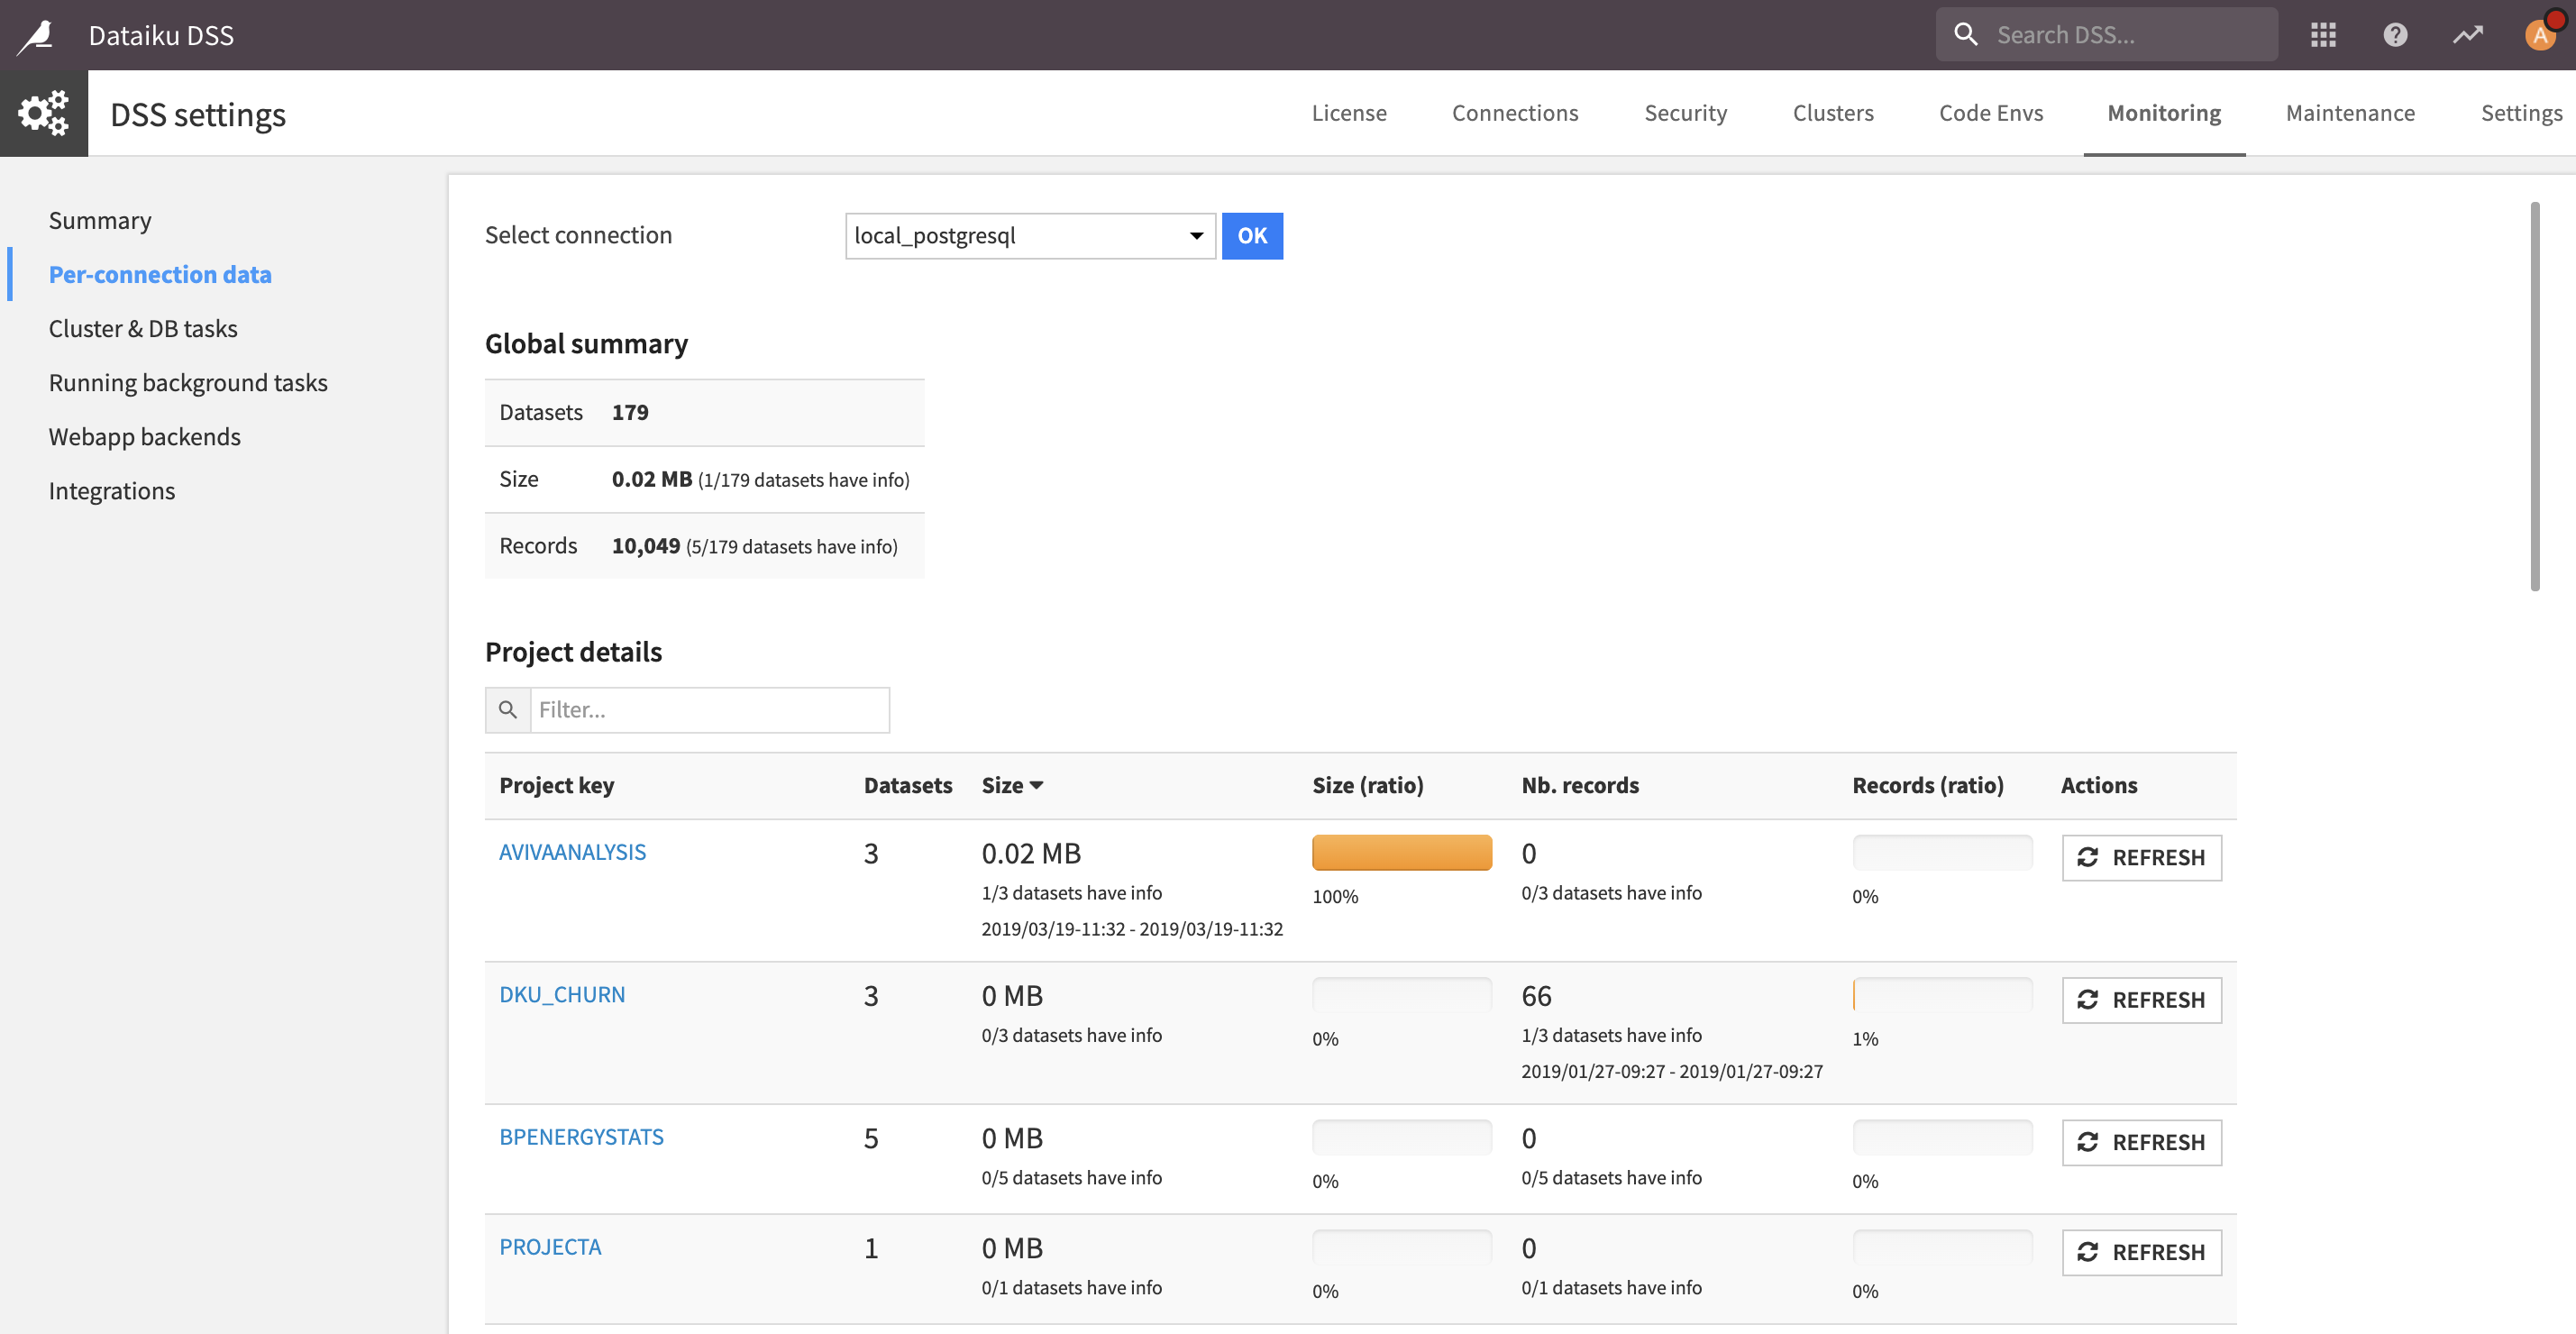The width and height of the screenshot is (2576, 1334).
Task: Click the search magnifier in top bar
Action: pyautogui.click(x=1965, y=35)
